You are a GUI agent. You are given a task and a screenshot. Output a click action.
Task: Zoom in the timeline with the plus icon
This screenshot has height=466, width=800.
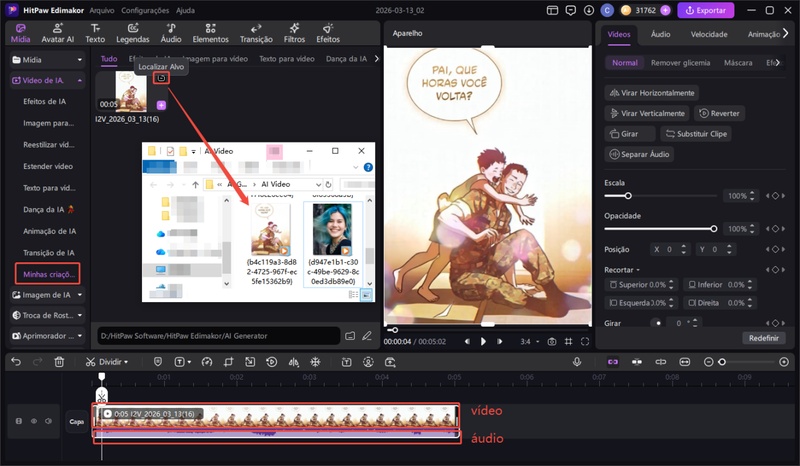[x=784, y=362]
